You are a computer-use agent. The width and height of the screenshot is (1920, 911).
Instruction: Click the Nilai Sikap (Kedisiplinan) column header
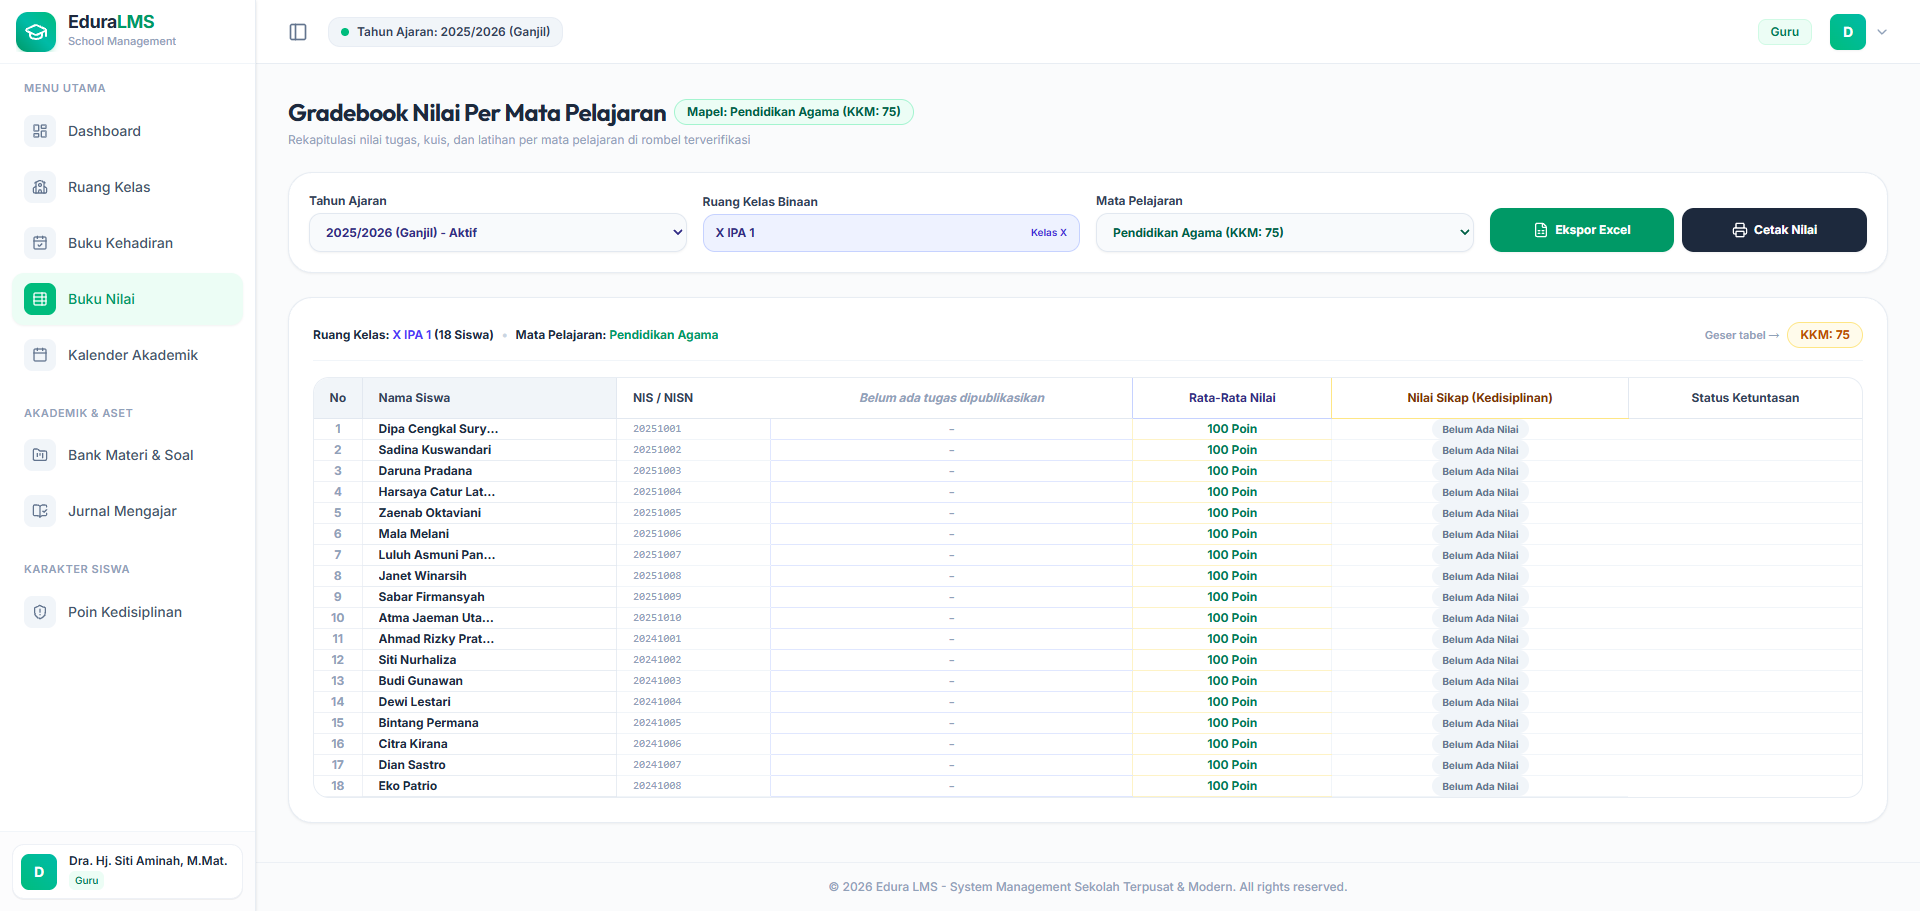pos(1480,398)
